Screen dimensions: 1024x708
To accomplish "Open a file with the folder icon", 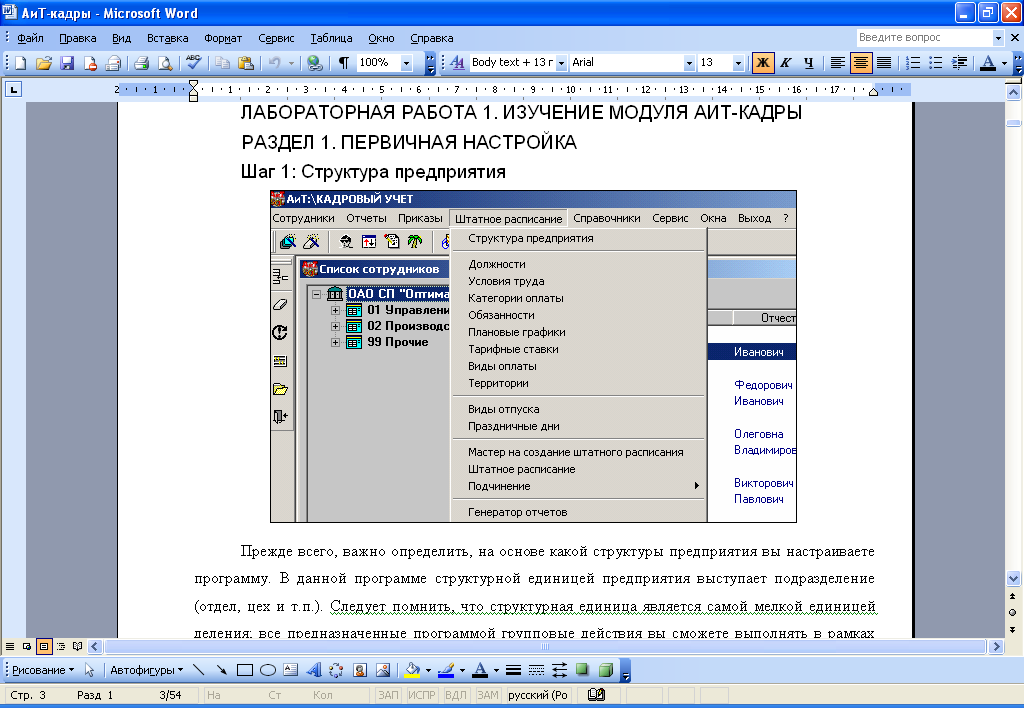I will pyautogui.click(x=44, y=63).
